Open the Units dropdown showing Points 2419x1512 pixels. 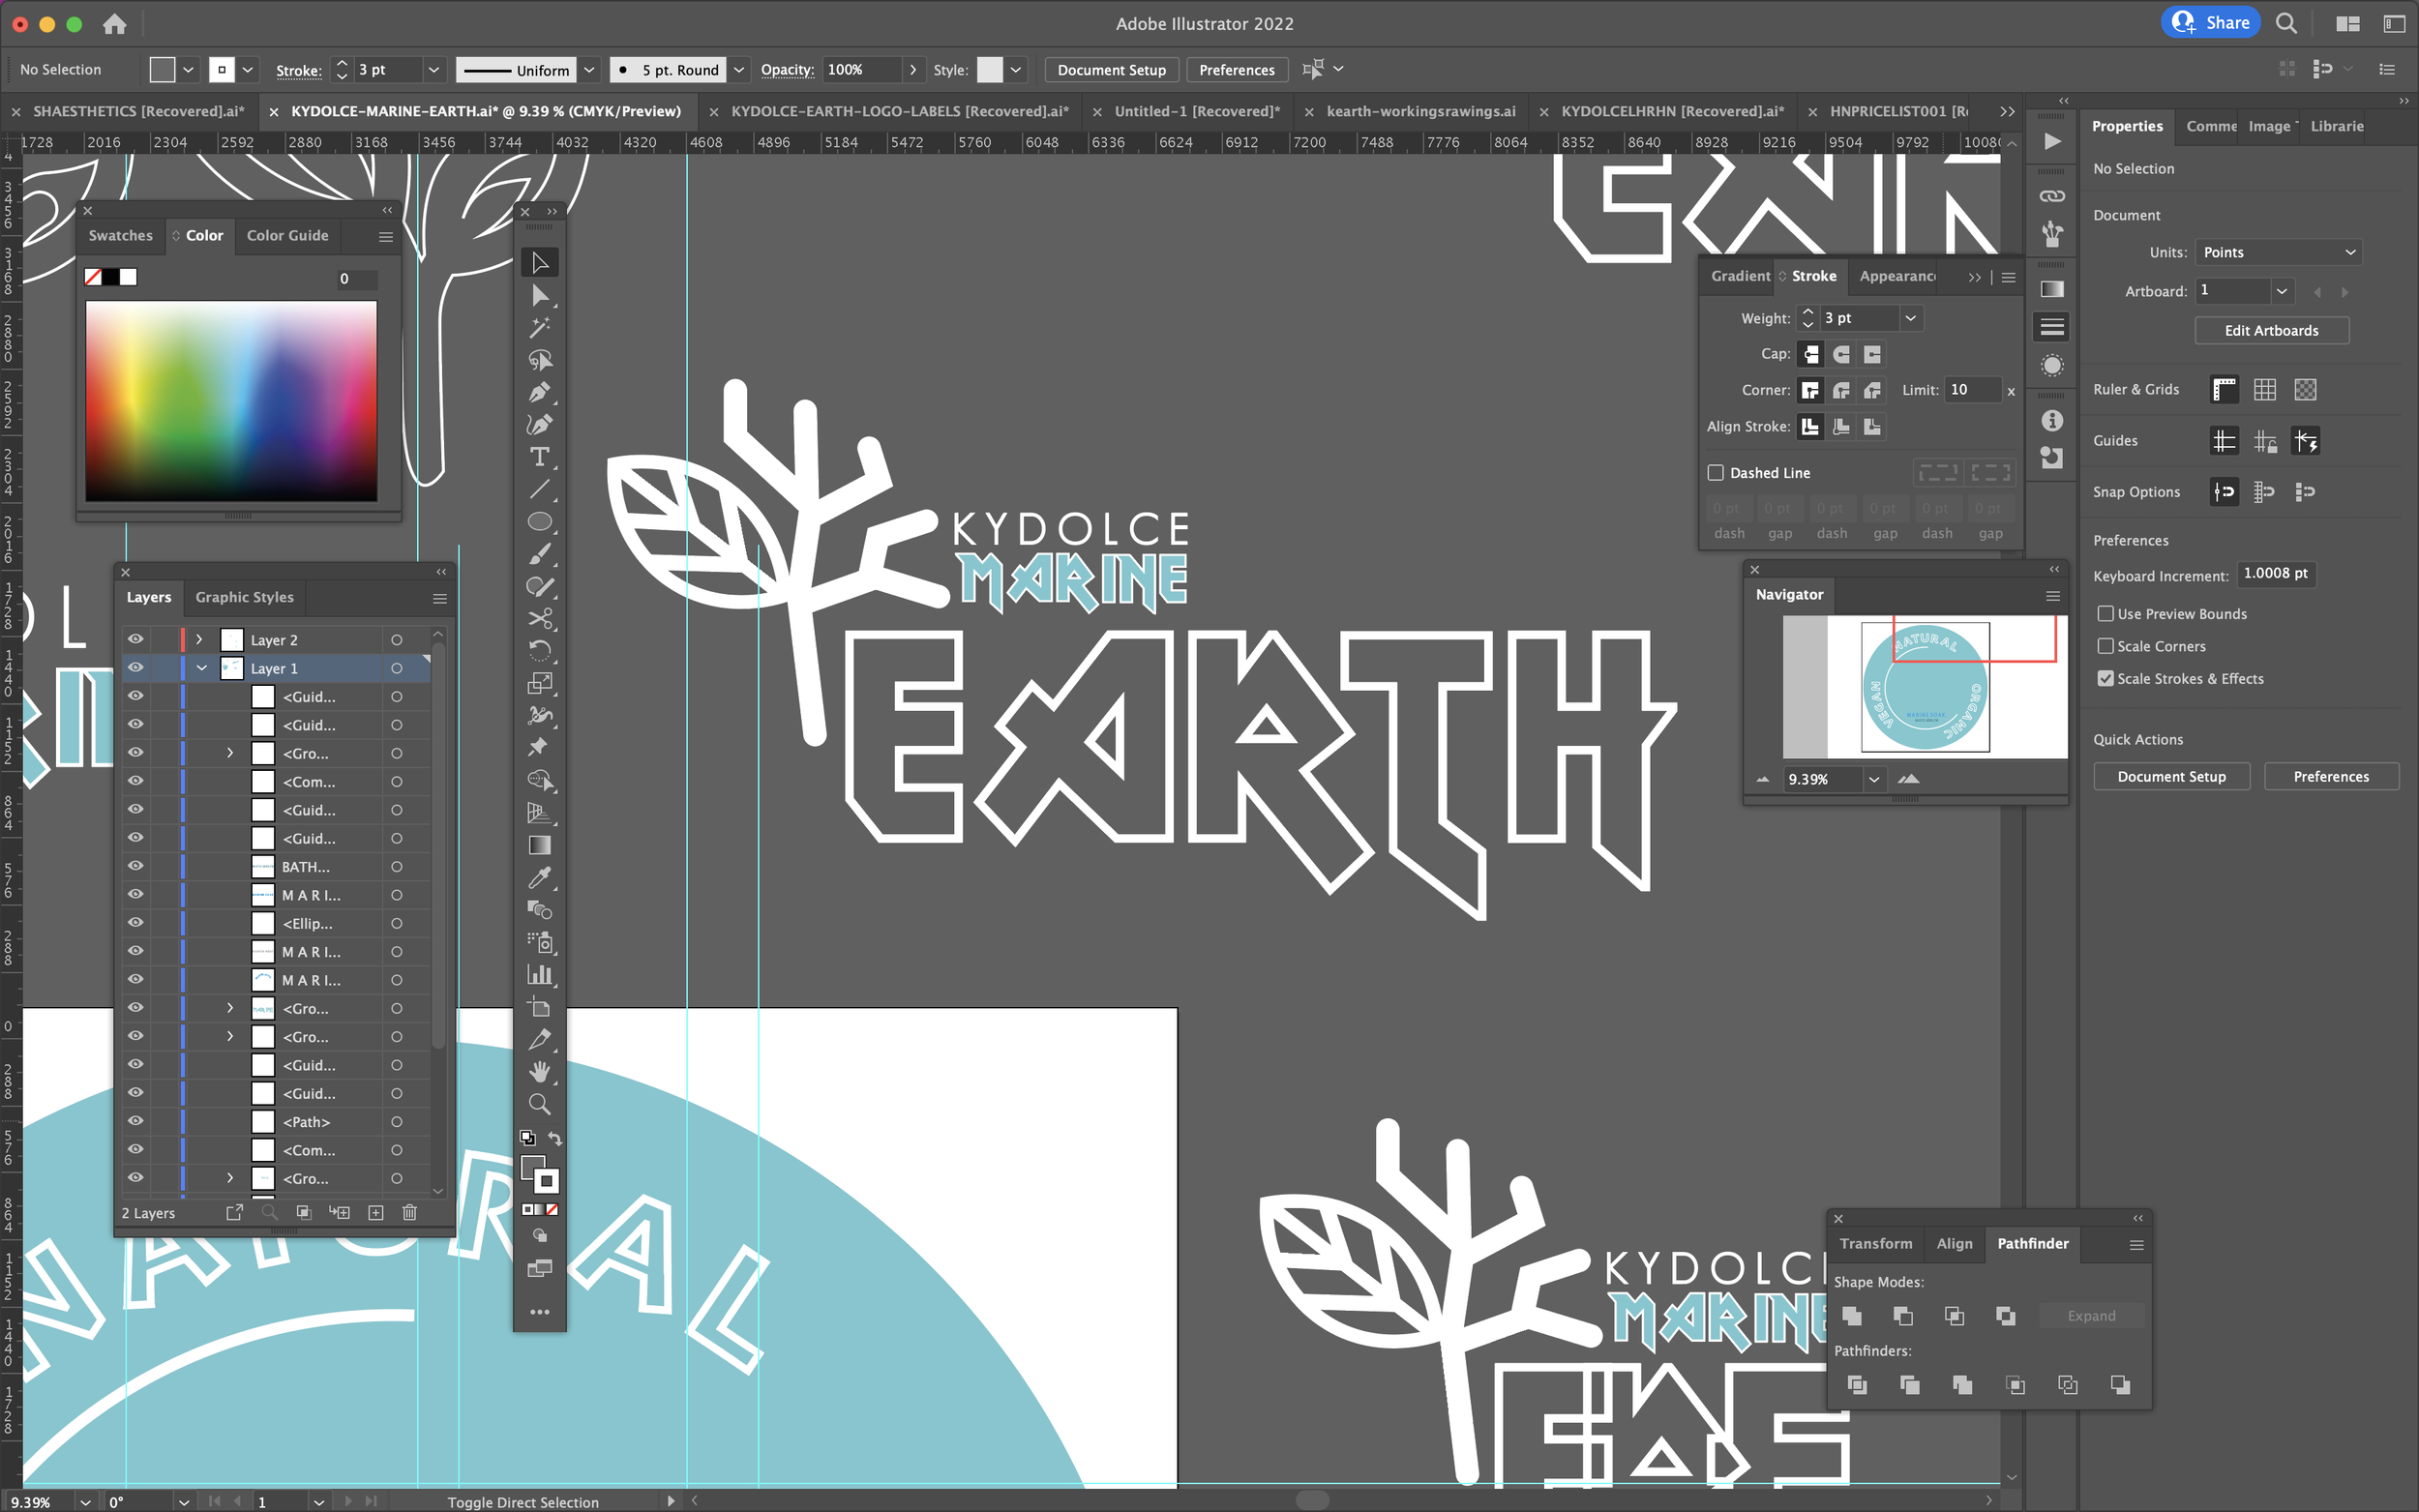(2279, 252)
